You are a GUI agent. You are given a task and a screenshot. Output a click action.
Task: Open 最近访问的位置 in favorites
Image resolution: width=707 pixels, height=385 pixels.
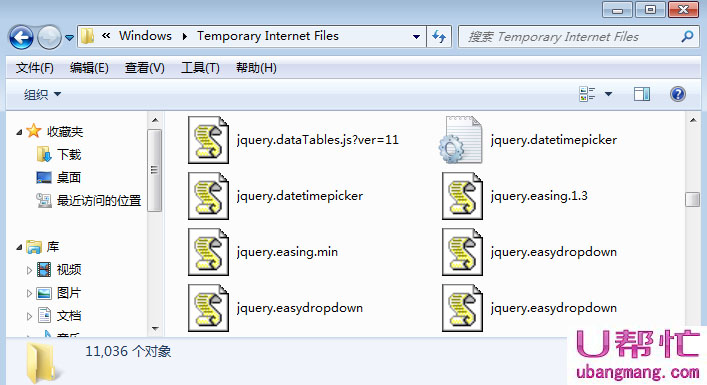click(x=88, y=200)
